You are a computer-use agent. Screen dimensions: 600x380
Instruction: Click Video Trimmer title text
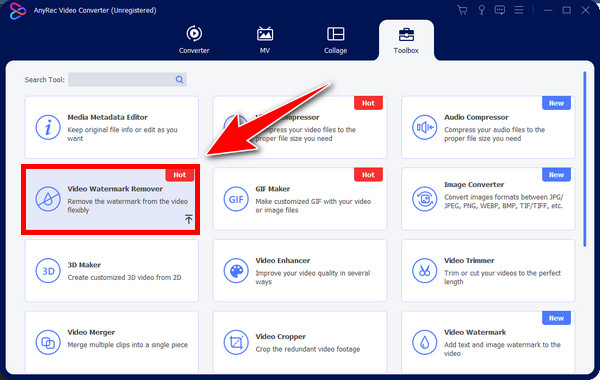[469, 261]
